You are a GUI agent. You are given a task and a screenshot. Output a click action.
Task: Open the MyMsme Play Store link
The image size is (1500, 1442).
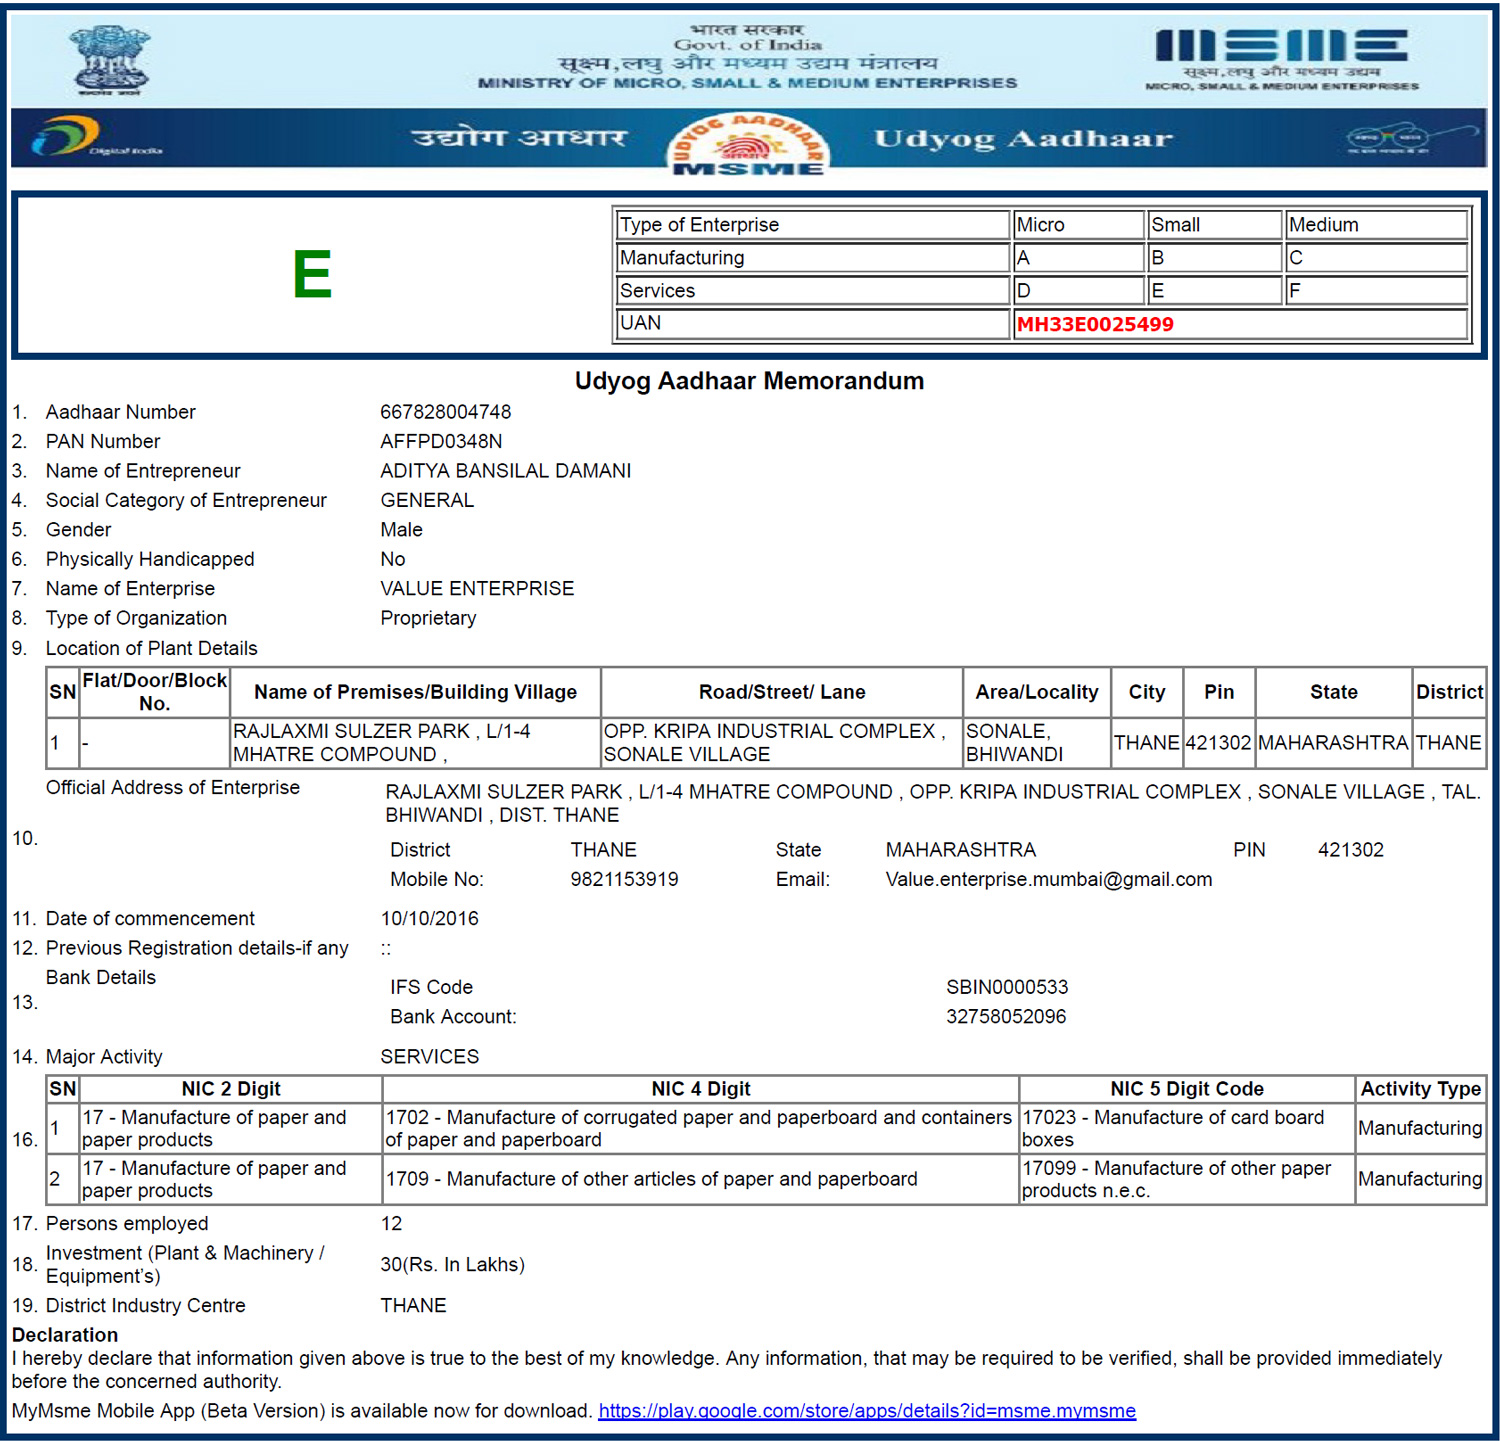(866, 1411)
